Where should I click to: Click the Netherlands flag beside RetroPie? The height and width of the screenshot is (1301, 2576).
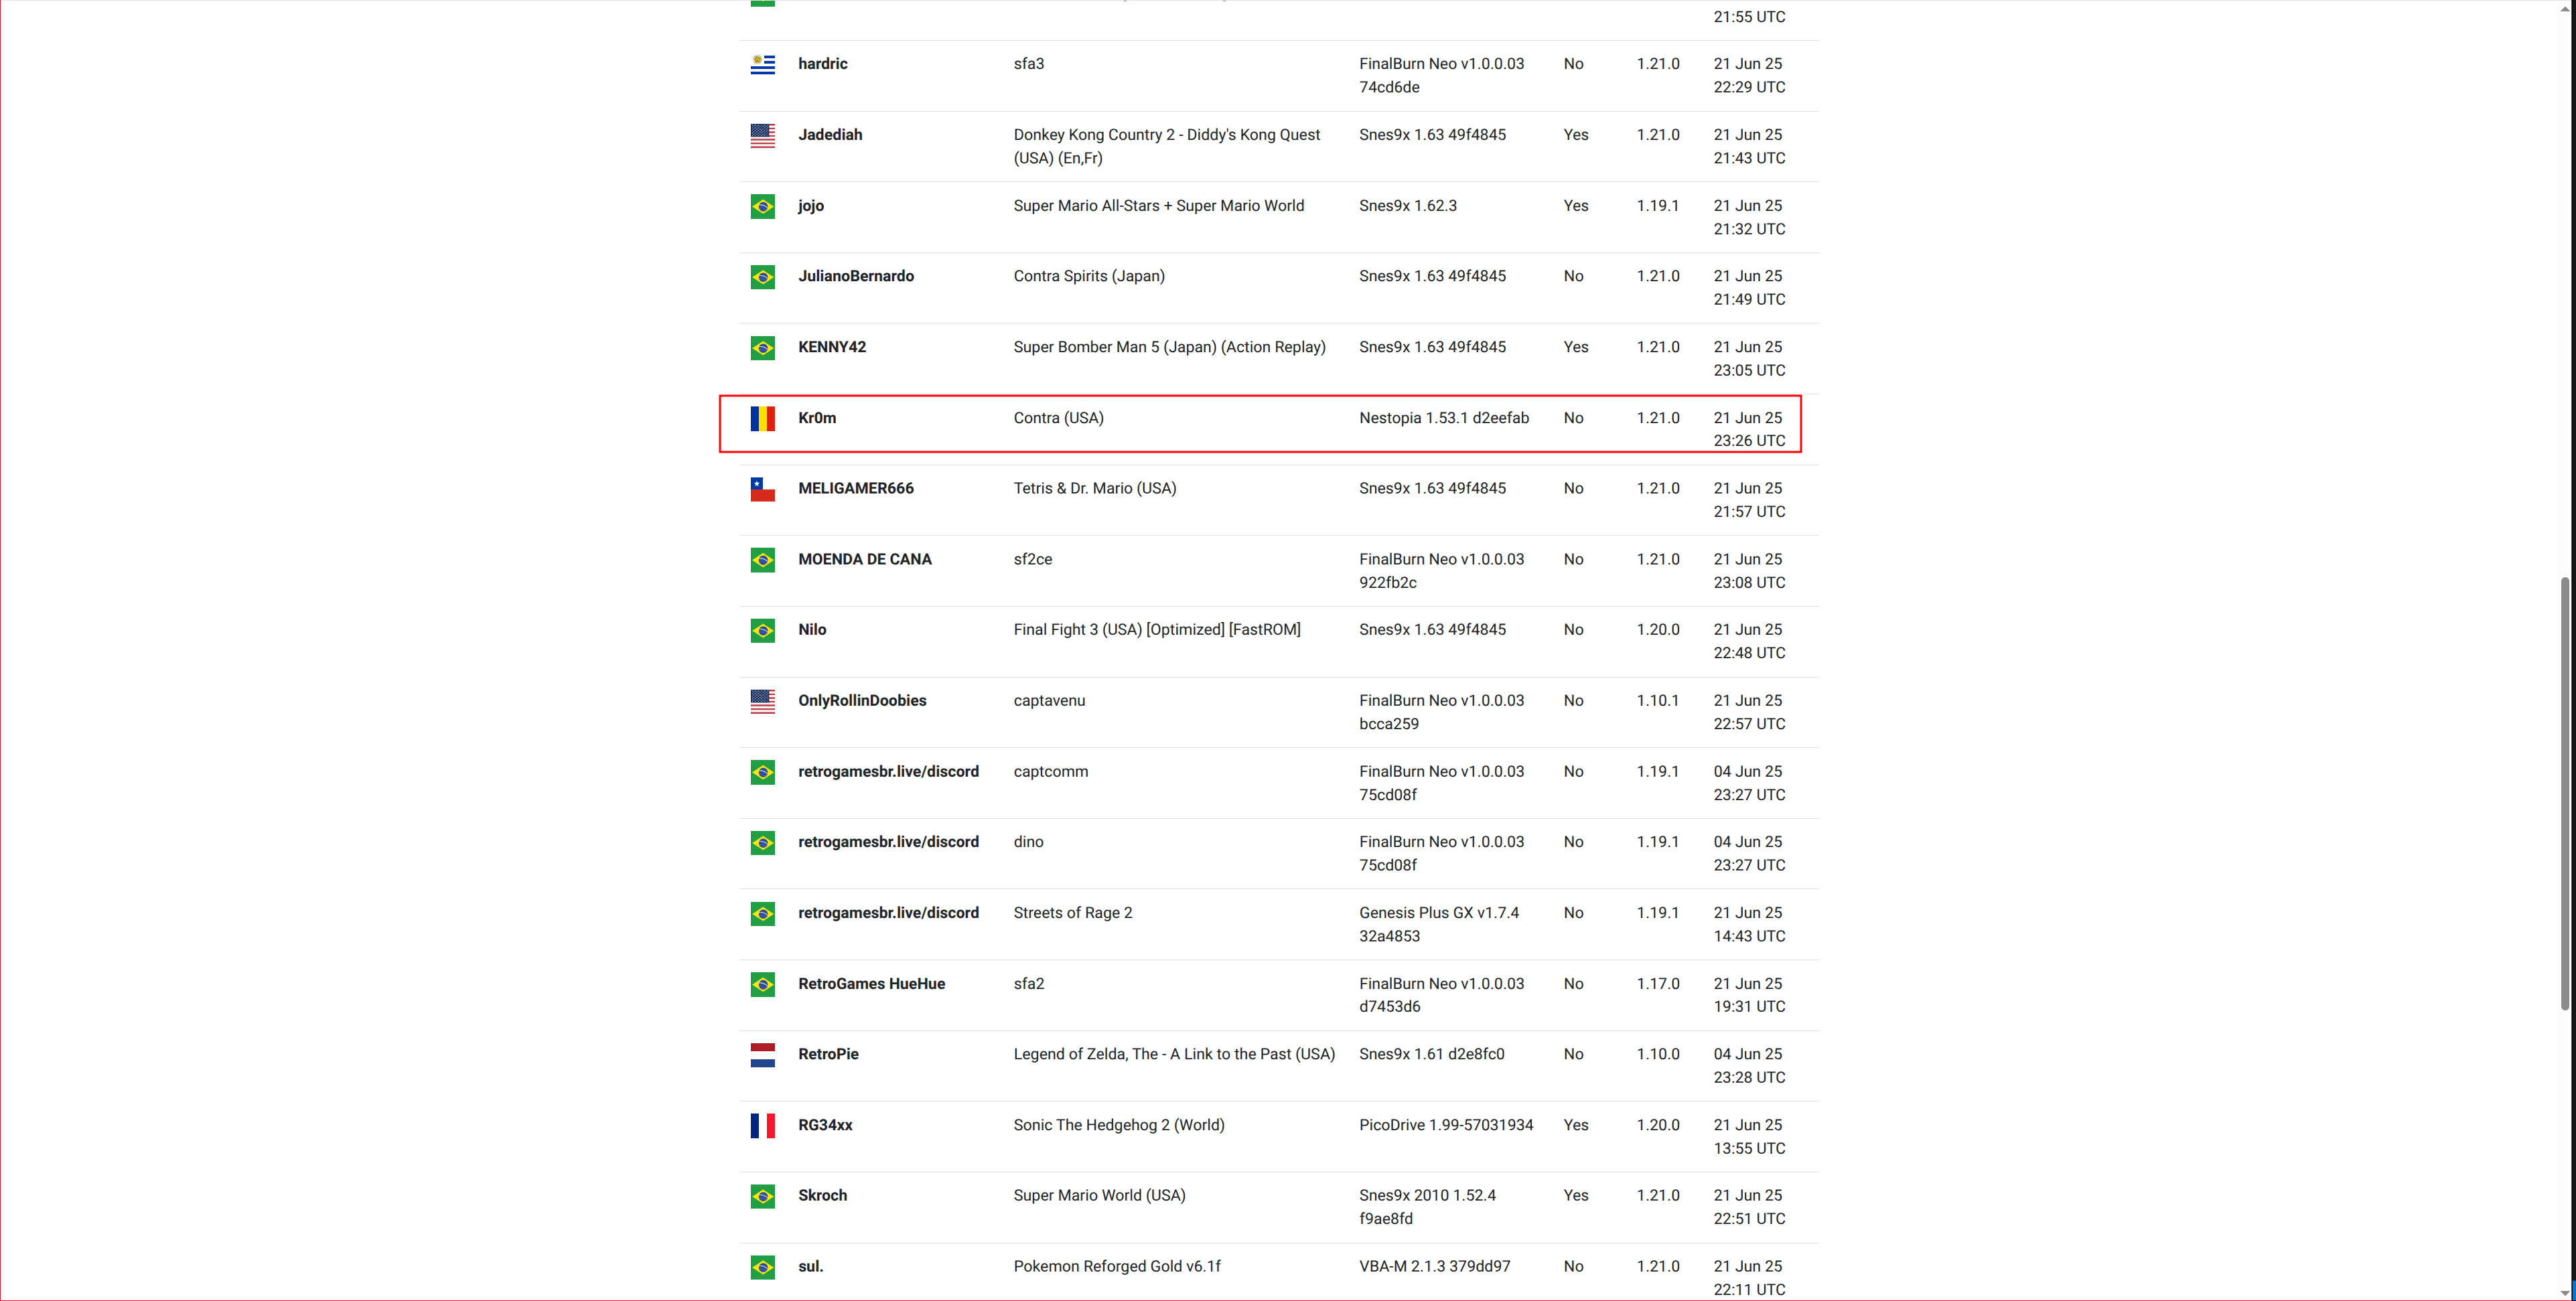(762, 1055)
